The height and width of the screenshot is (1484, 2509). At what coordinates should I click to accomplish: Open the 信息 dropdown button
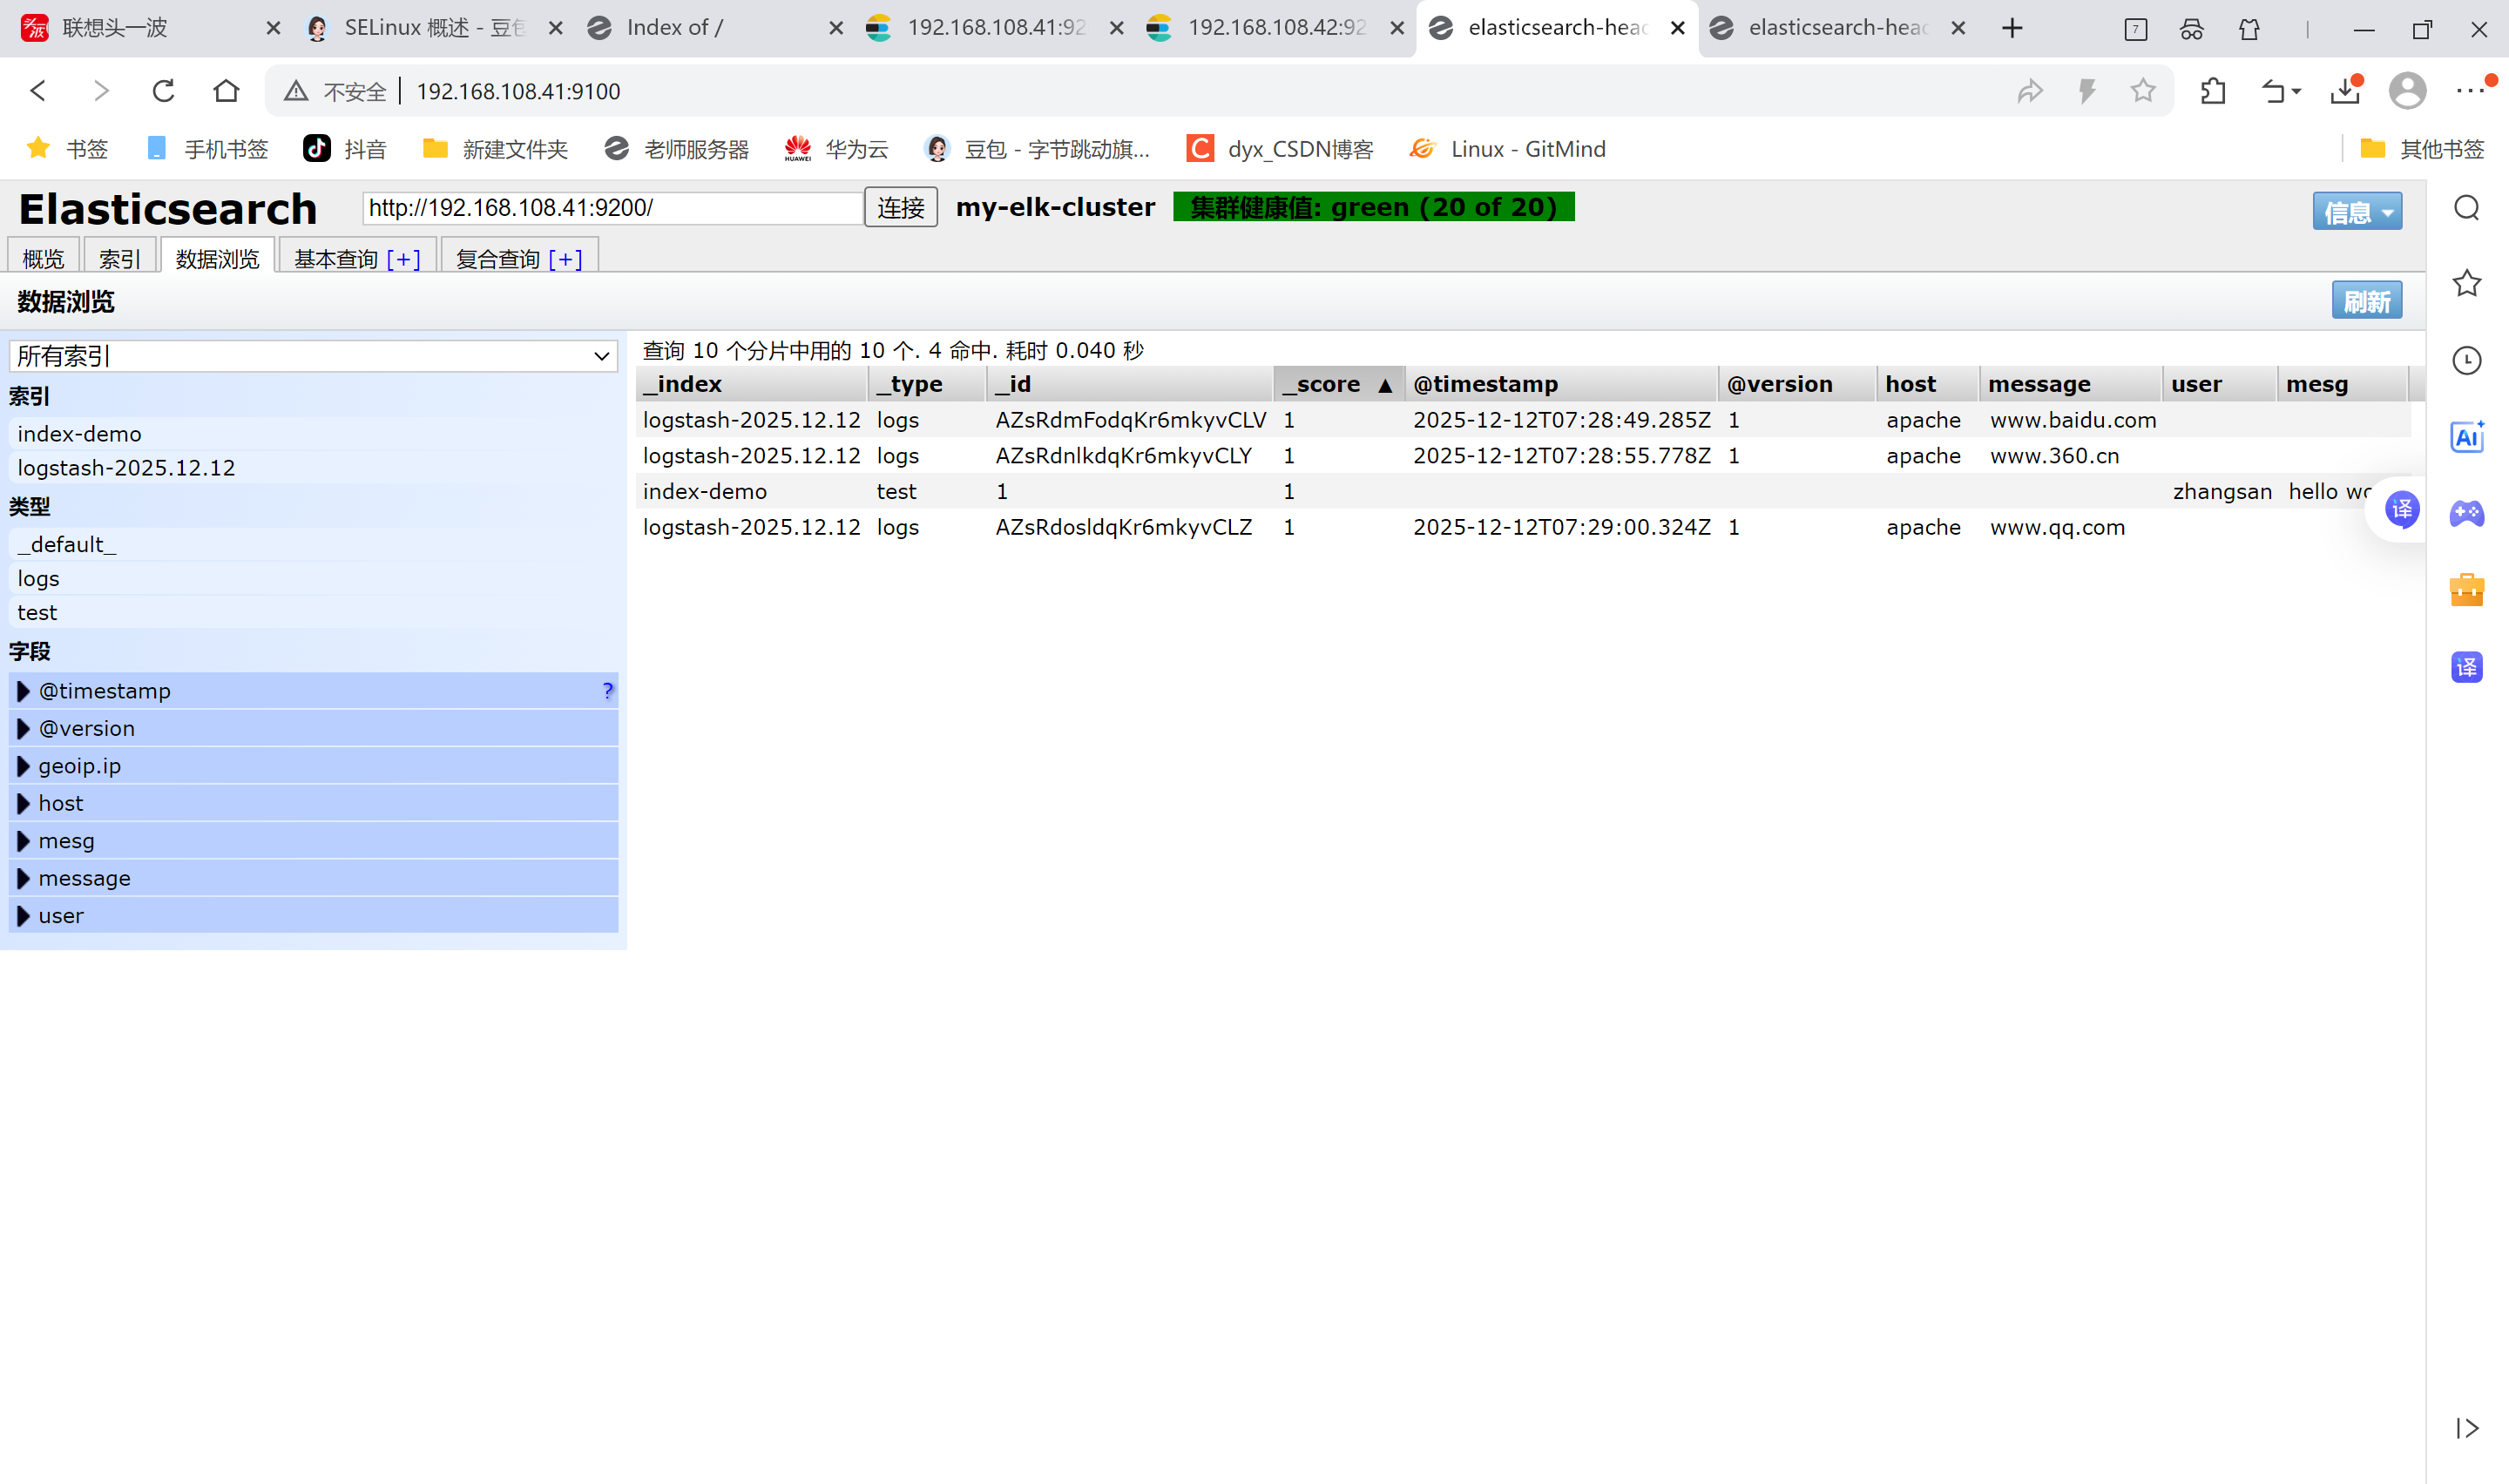pyautogui.click(x=2356, y=211)
